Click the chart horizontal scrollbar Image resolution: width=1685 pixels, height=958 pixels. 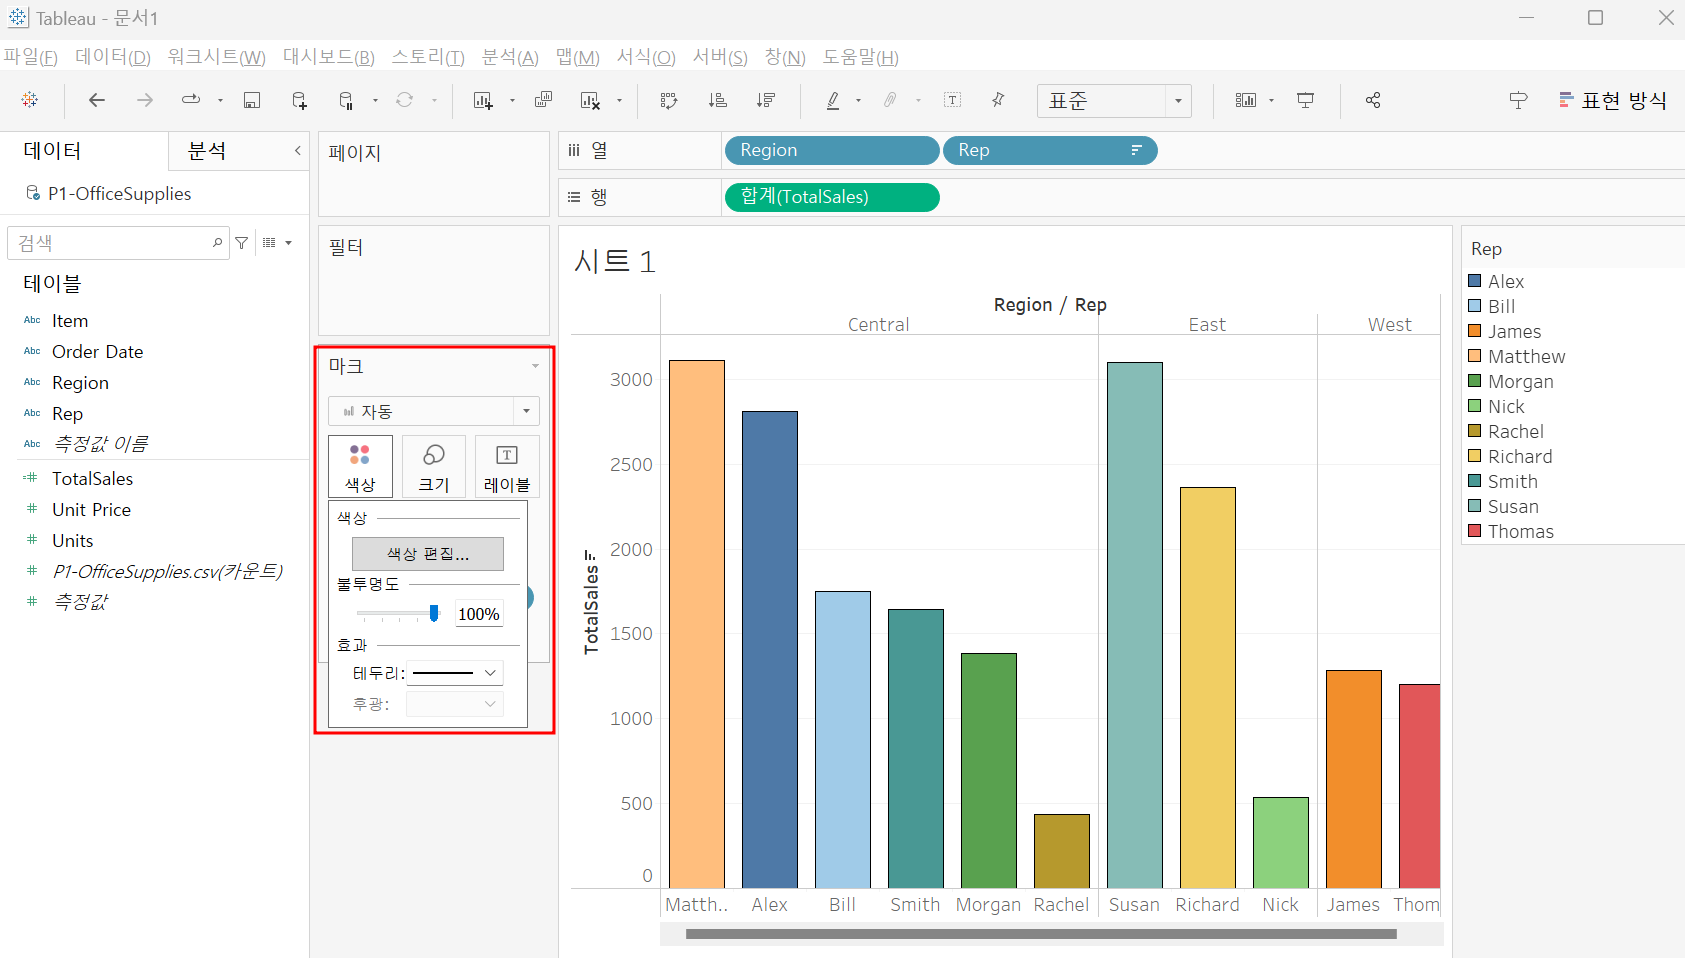click(1041, 934)
